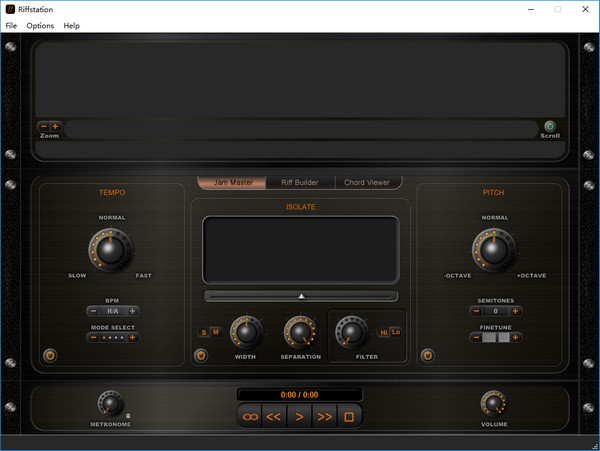Image resolution: width=600 pixels, height=451 pixels.
Task: Toggle the green Scroll button
Action: point(550,126)
